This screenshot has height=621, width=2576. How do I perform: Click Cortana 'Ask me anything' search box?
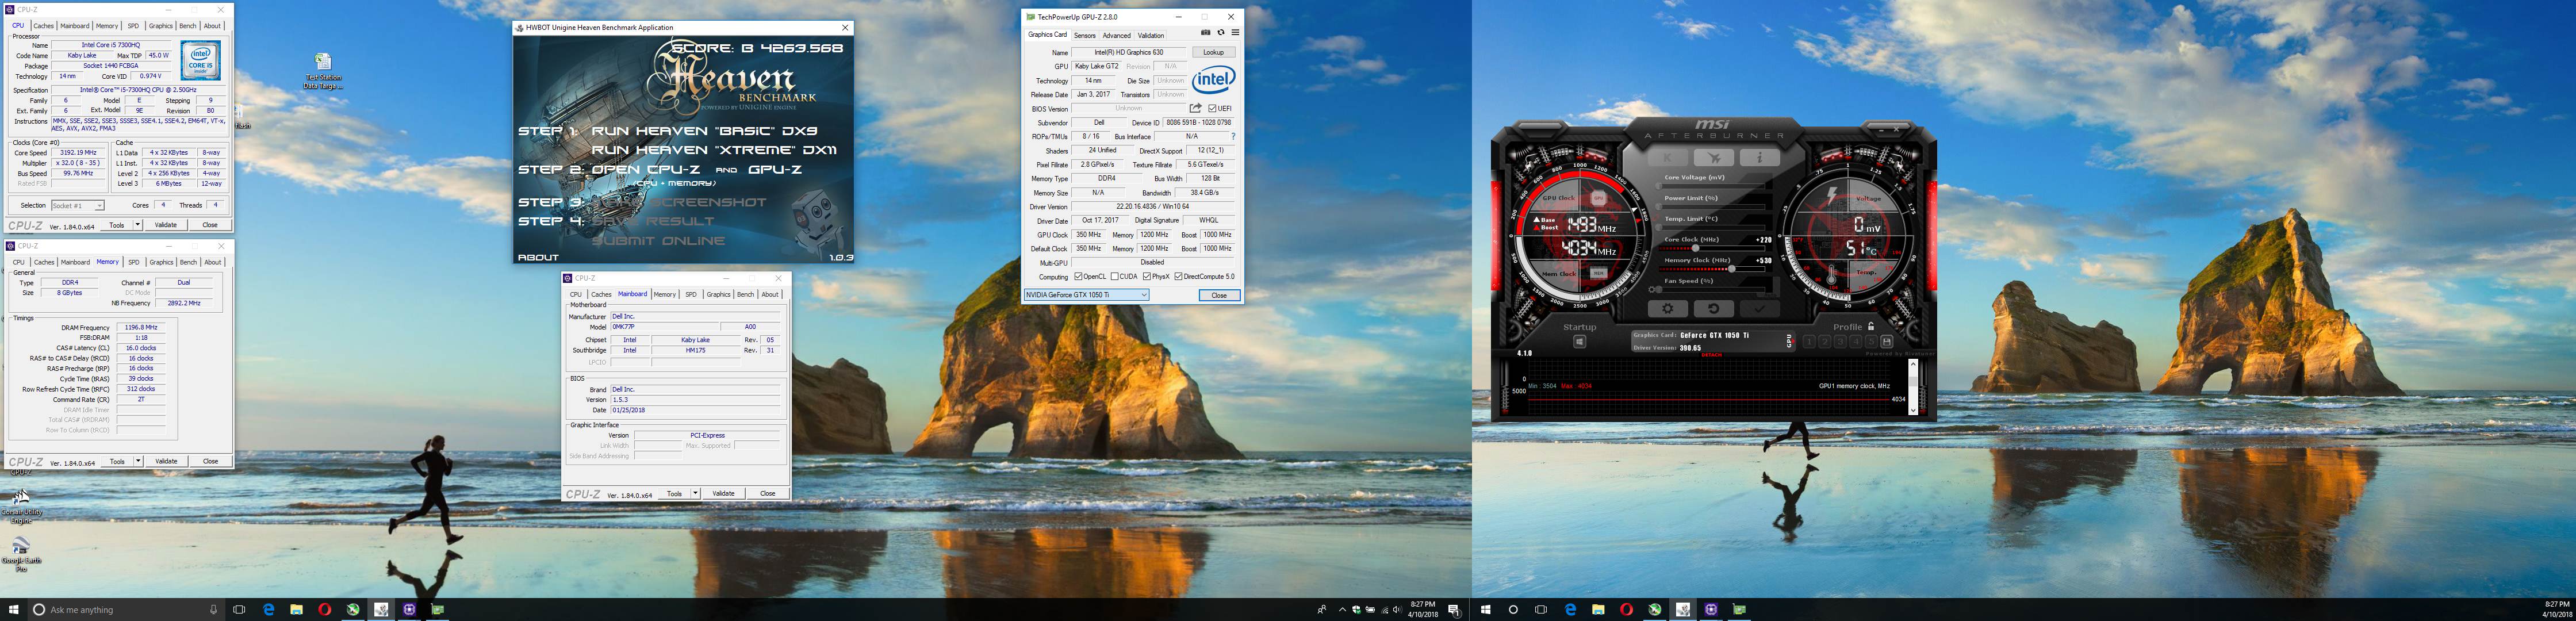(x=126, y=609)
